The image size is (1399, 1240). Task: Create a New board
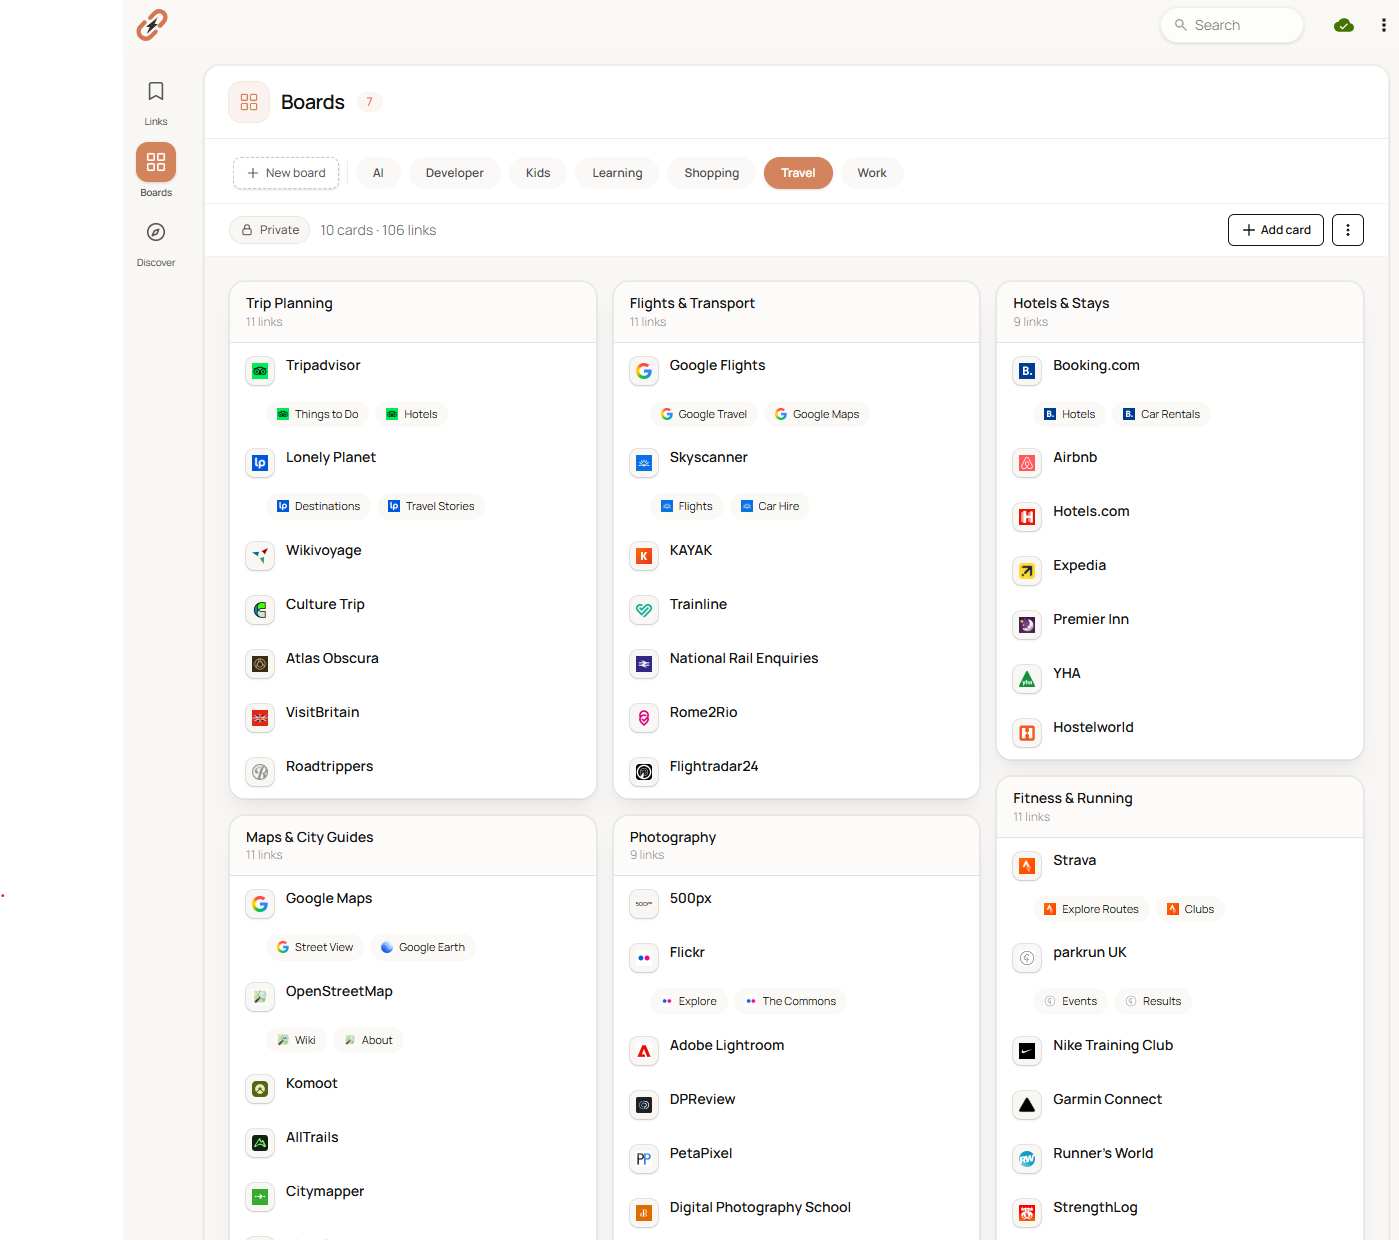pos(286,173)
